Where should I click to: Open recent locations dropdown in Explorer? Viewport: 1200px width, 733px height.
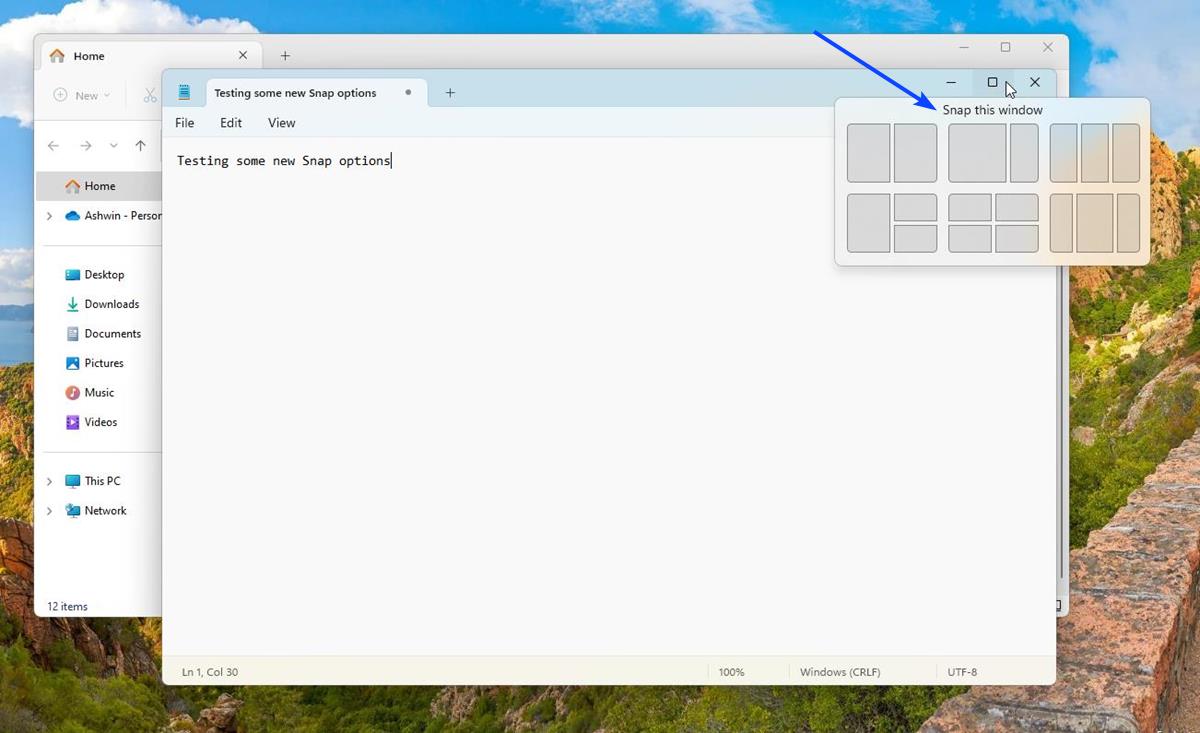coord(113,146)
